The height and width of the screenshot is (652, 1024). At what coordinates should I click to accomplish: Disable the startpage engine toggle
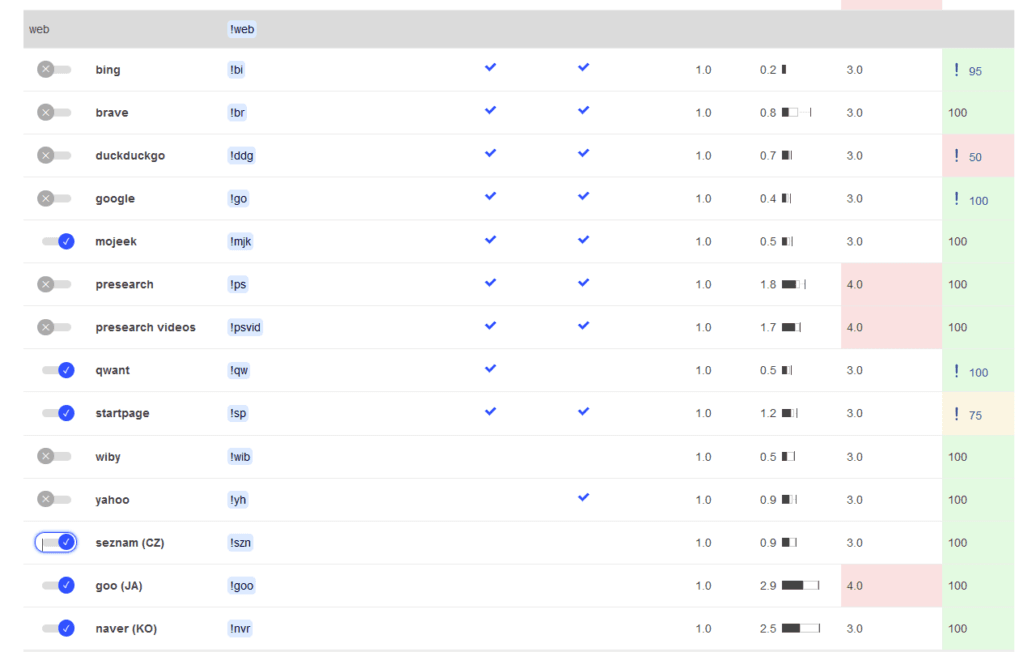coord(58,413)
